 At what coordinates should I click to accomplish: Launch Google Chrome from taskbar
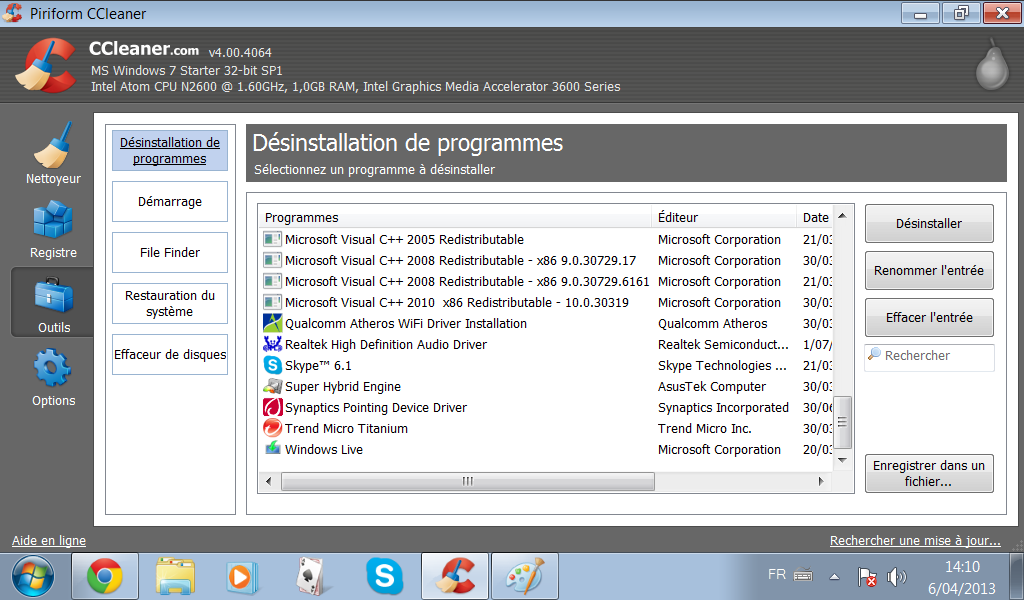tap(104, 576)
